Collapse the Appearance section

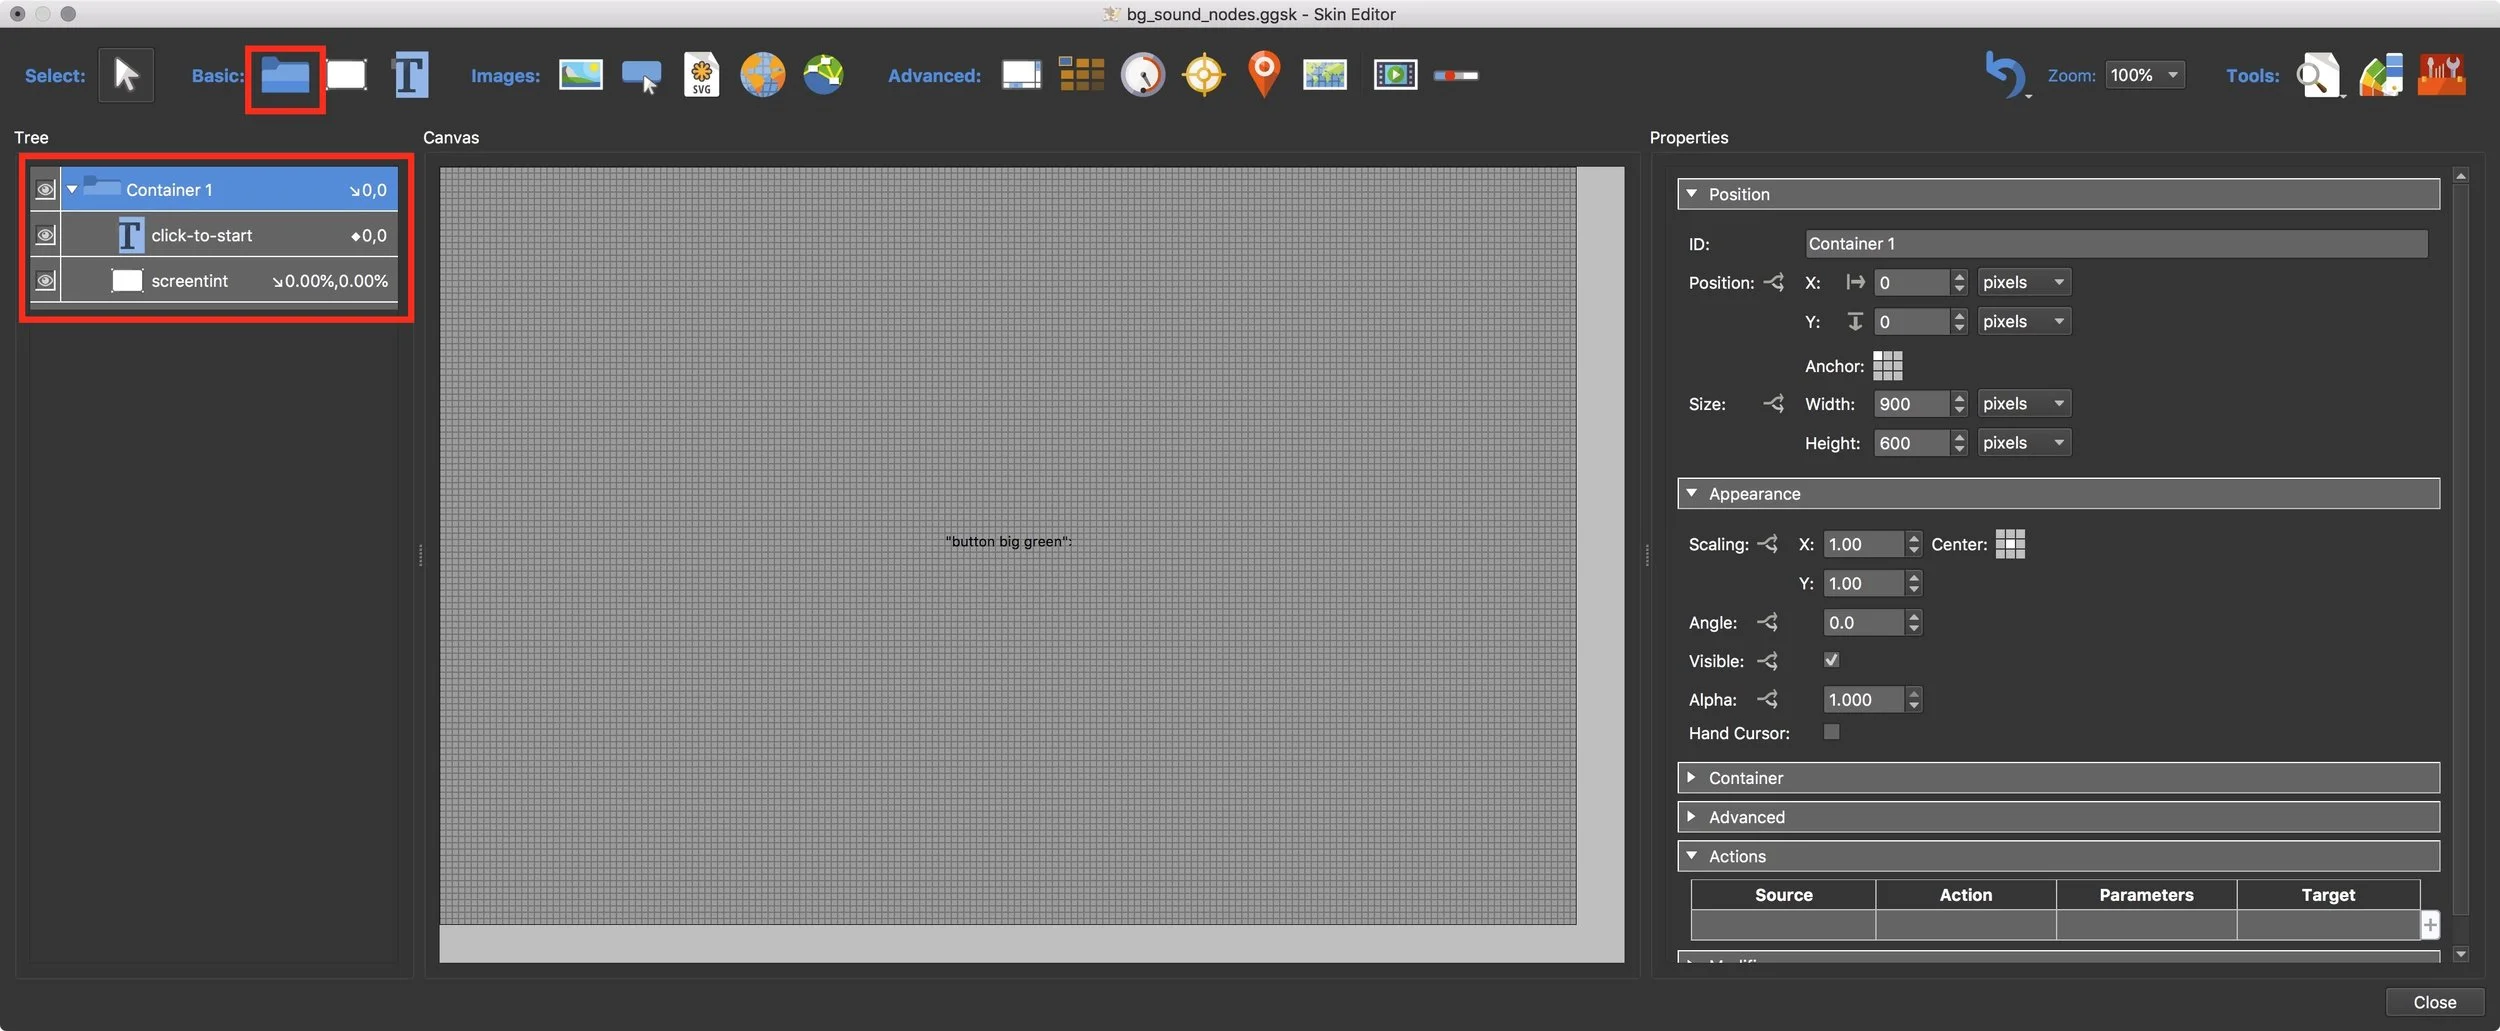click(1692, 493)
